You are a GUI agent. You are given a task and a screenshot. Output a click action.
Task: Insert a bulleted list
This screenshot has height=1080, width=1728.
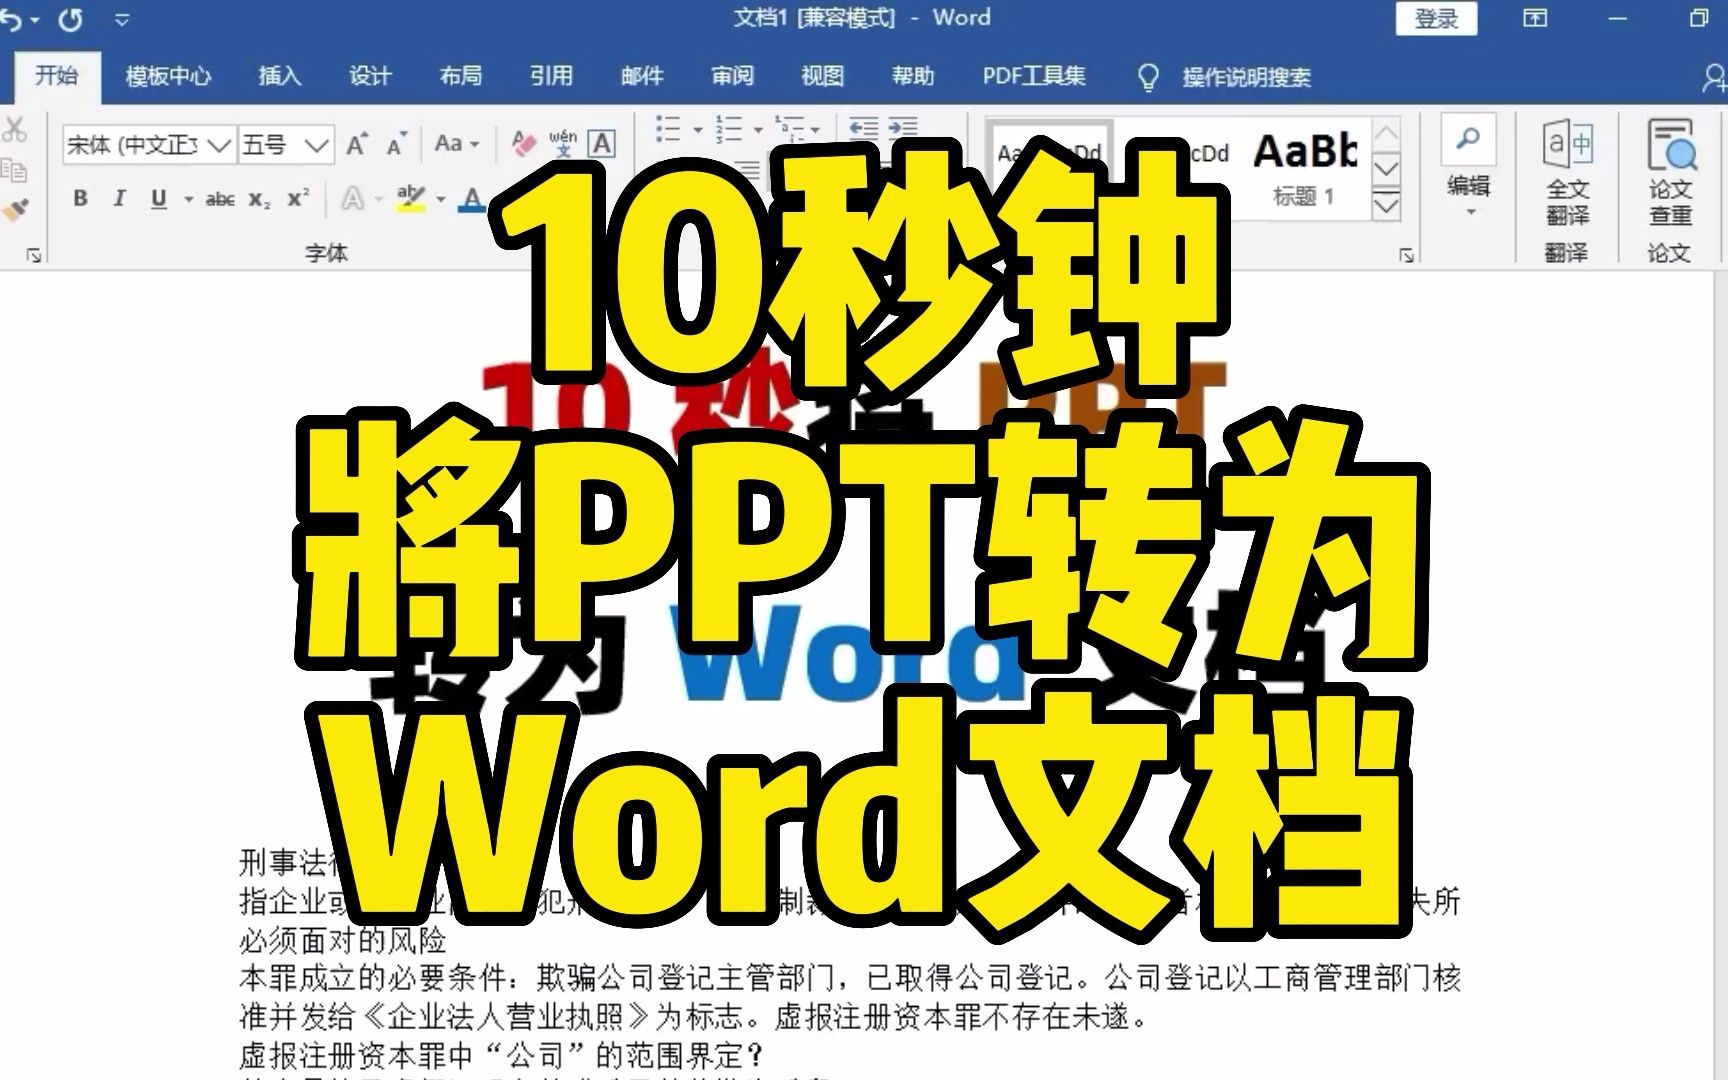click(669, 128)
